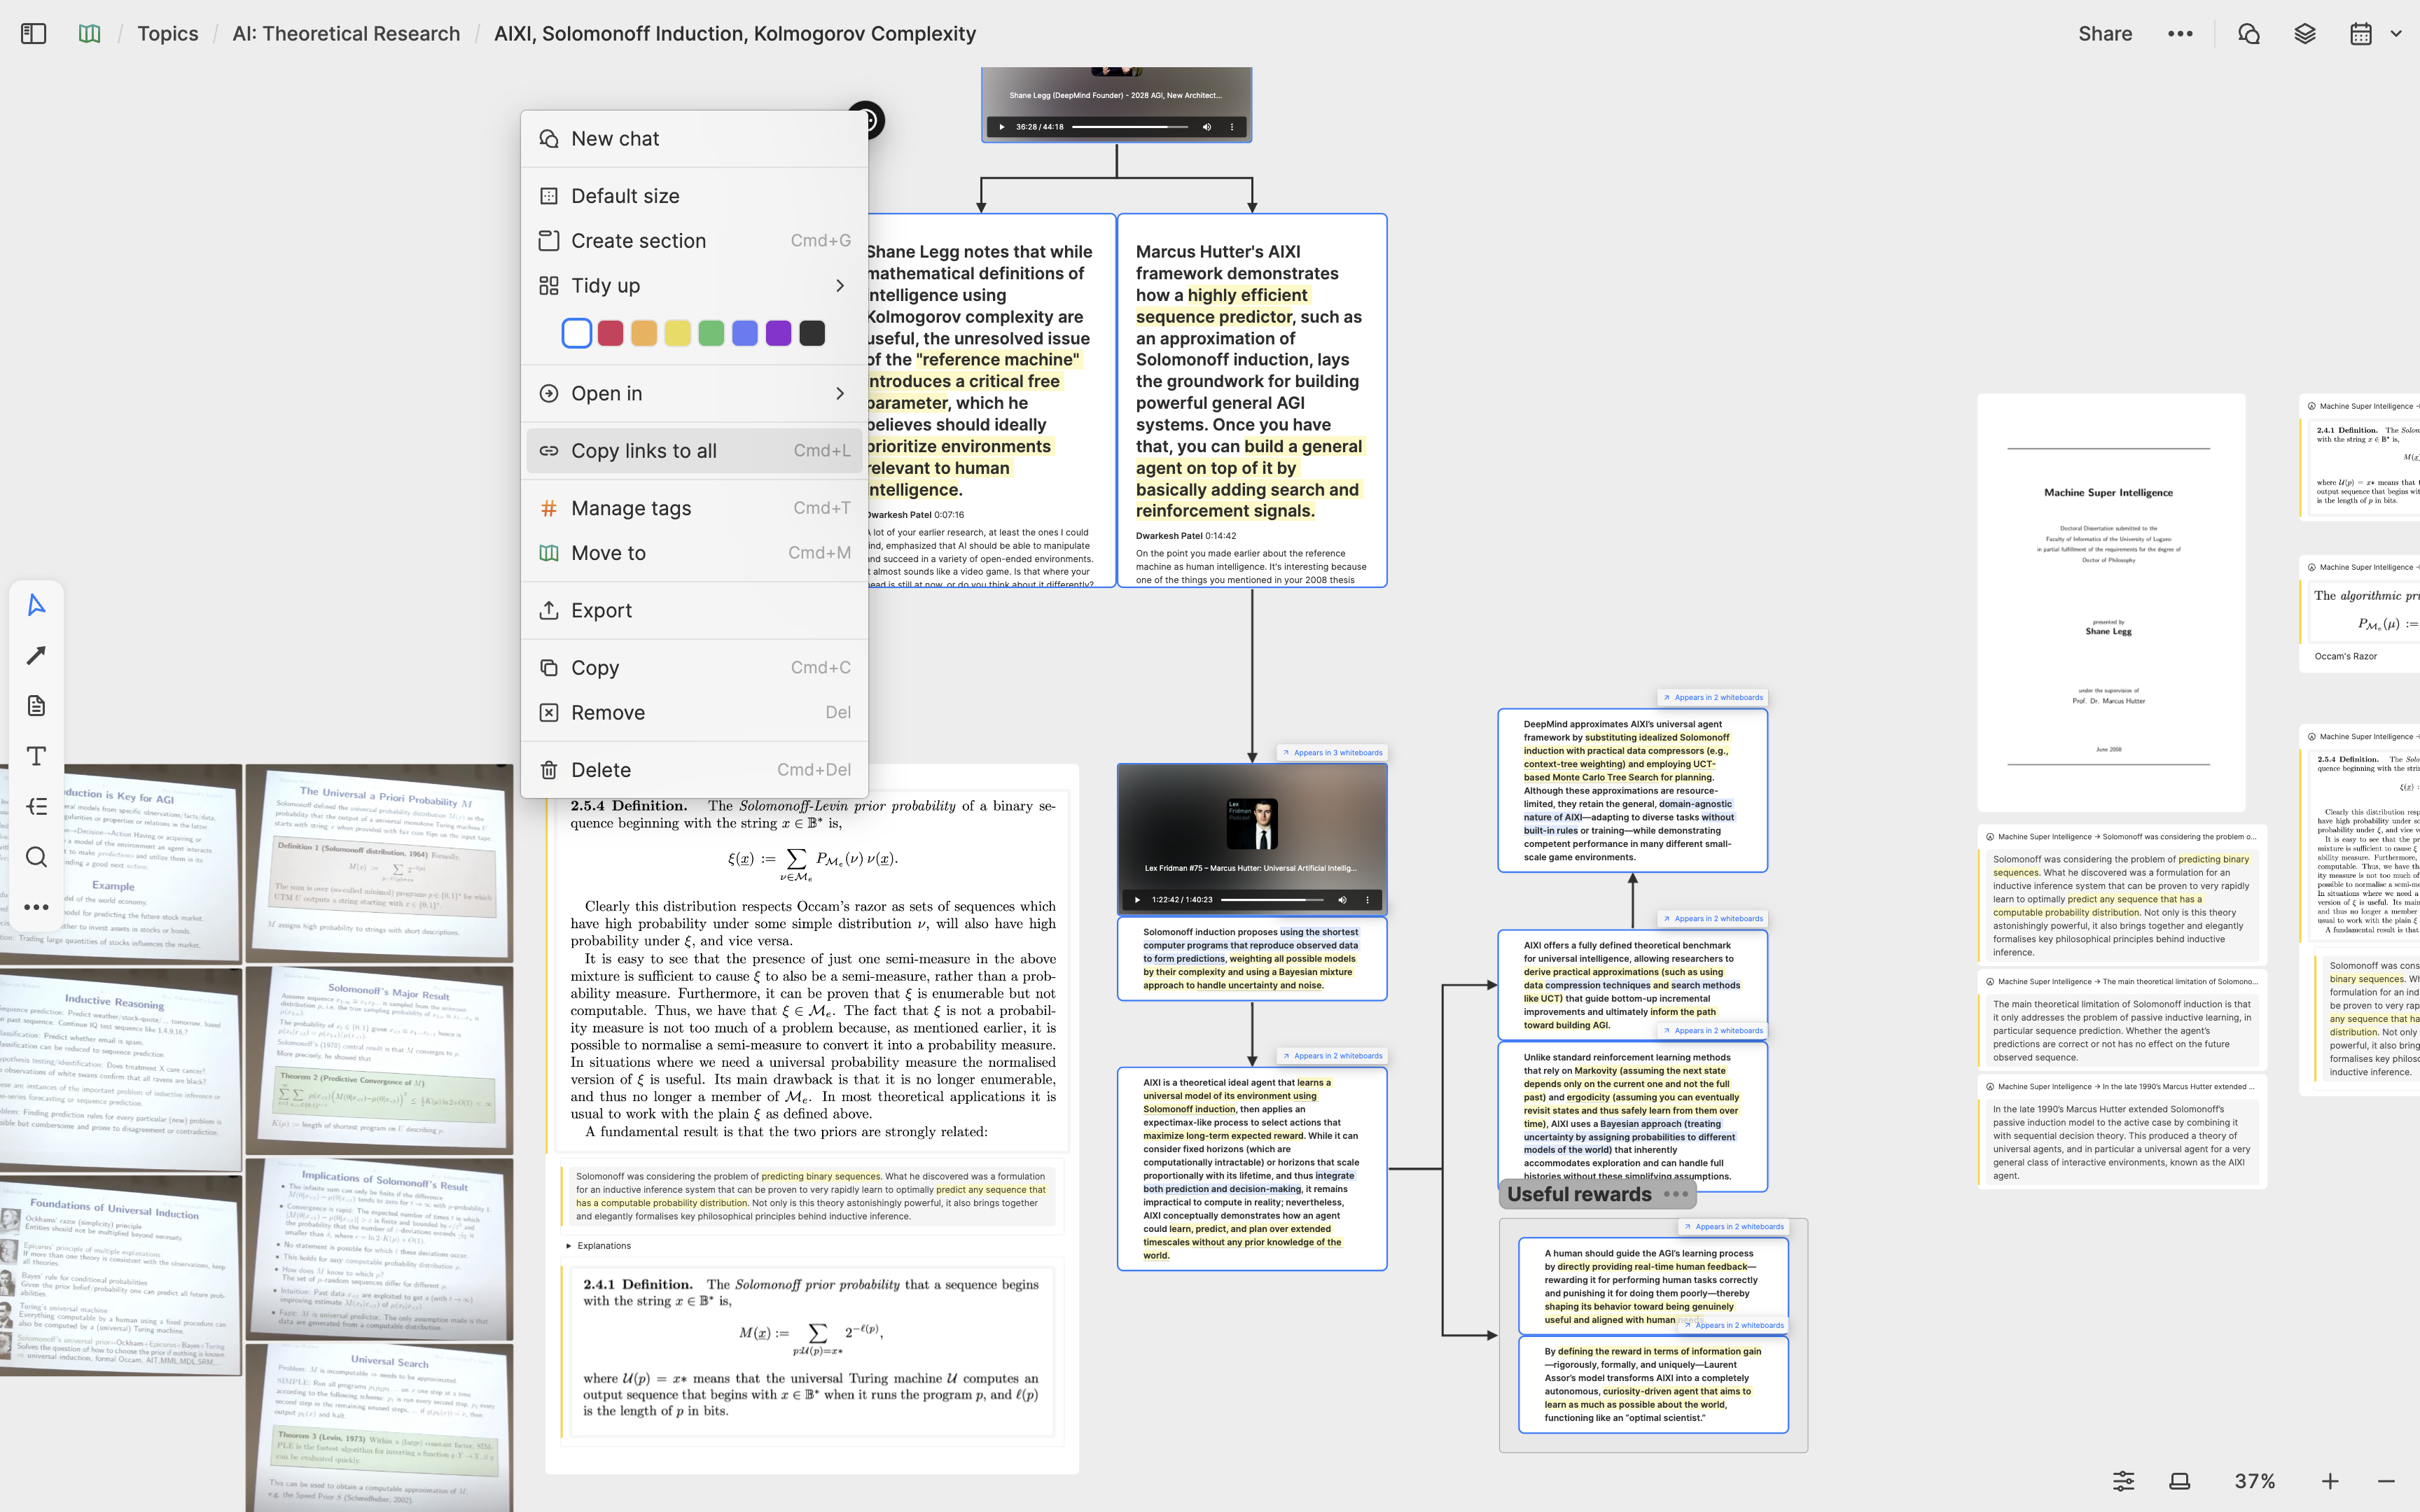Expand the chevron next to calendar icon

pyautogui.click(x=2396, y=33)
